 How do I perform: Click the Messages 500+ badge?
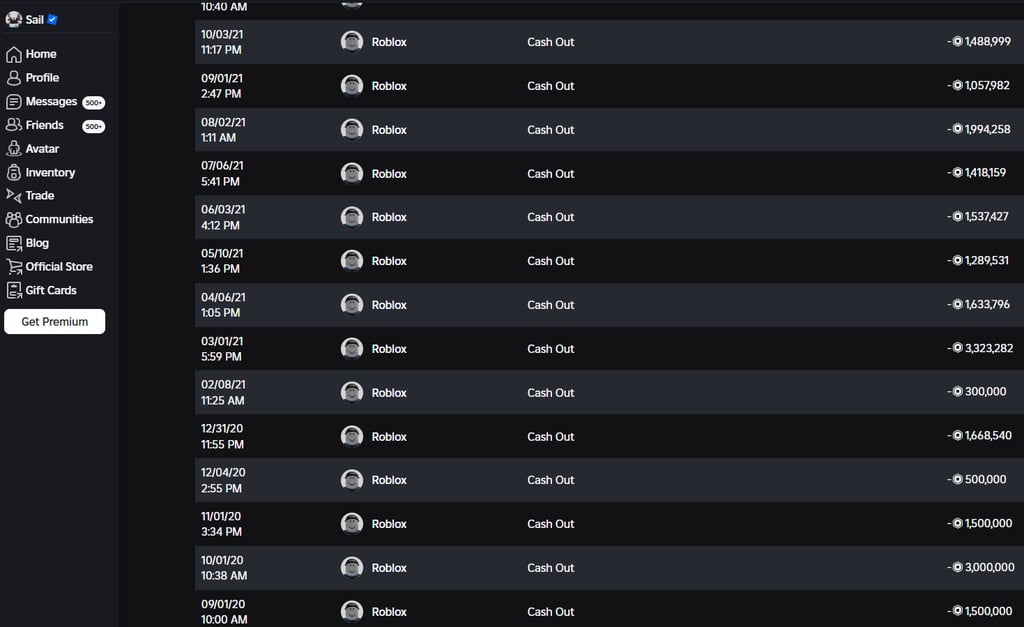[93, 103]
